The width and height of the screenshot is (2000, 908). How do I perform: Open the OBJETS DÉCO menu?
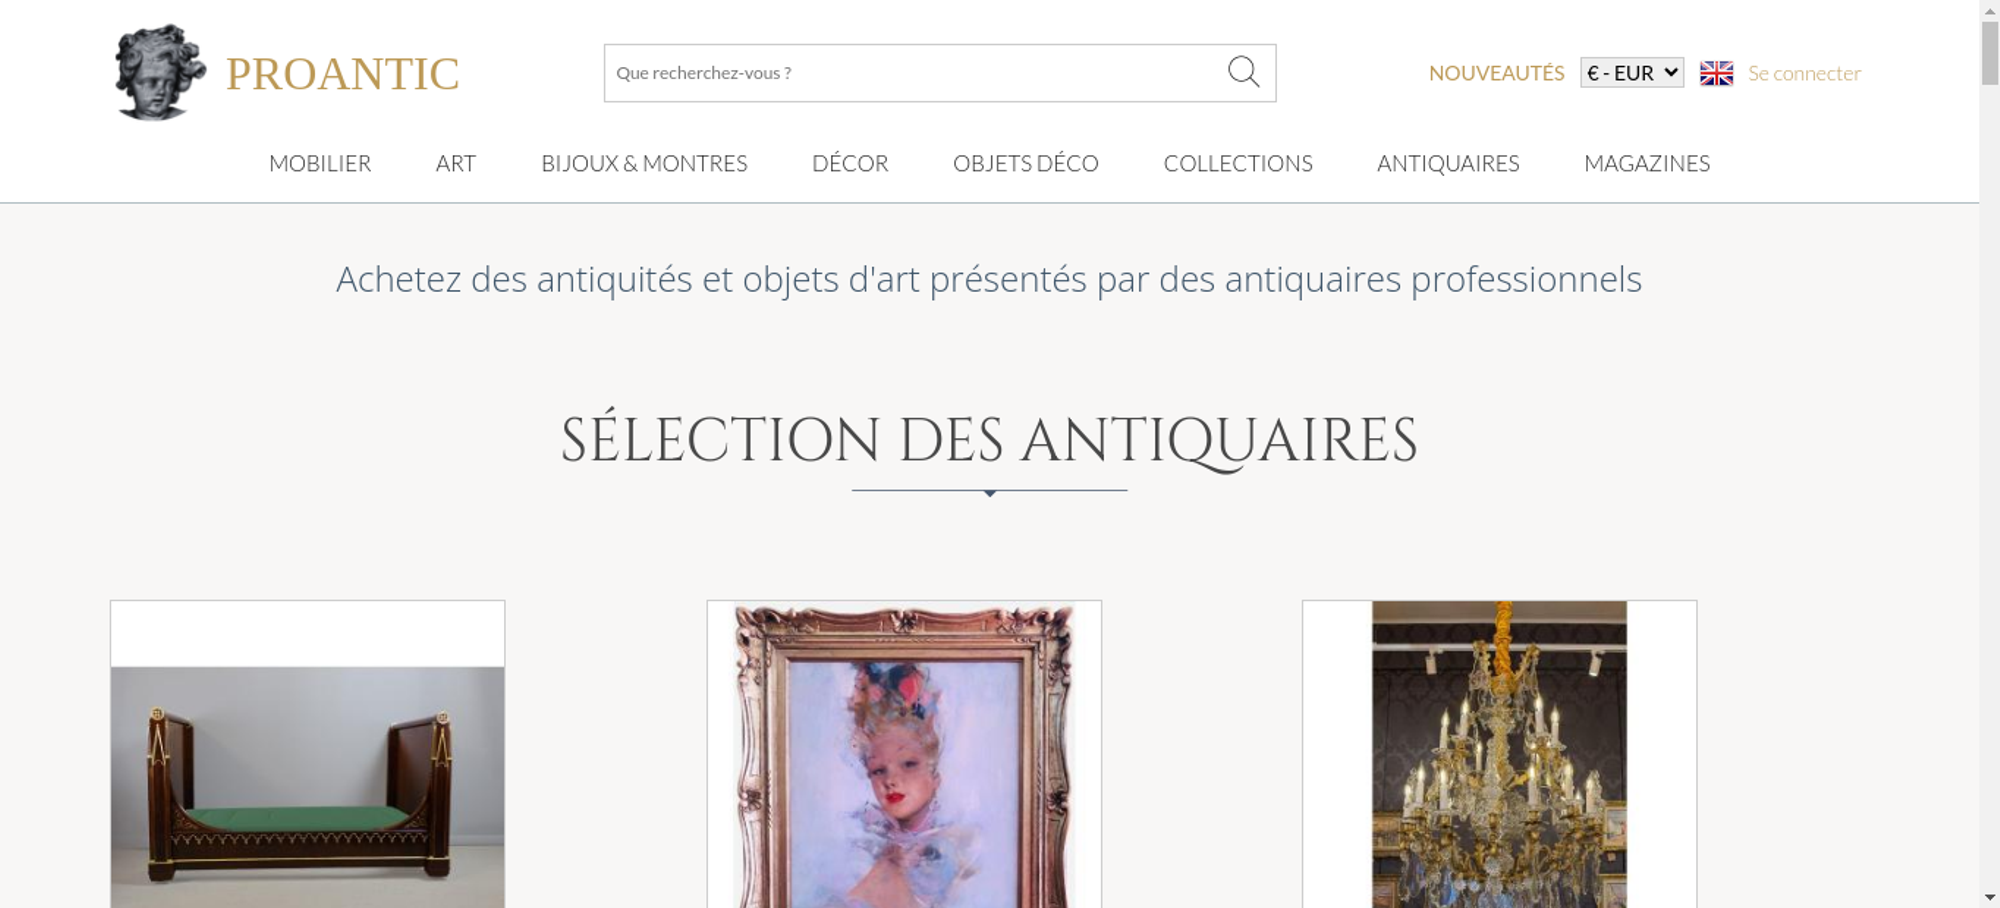[x=1026, y=163]
